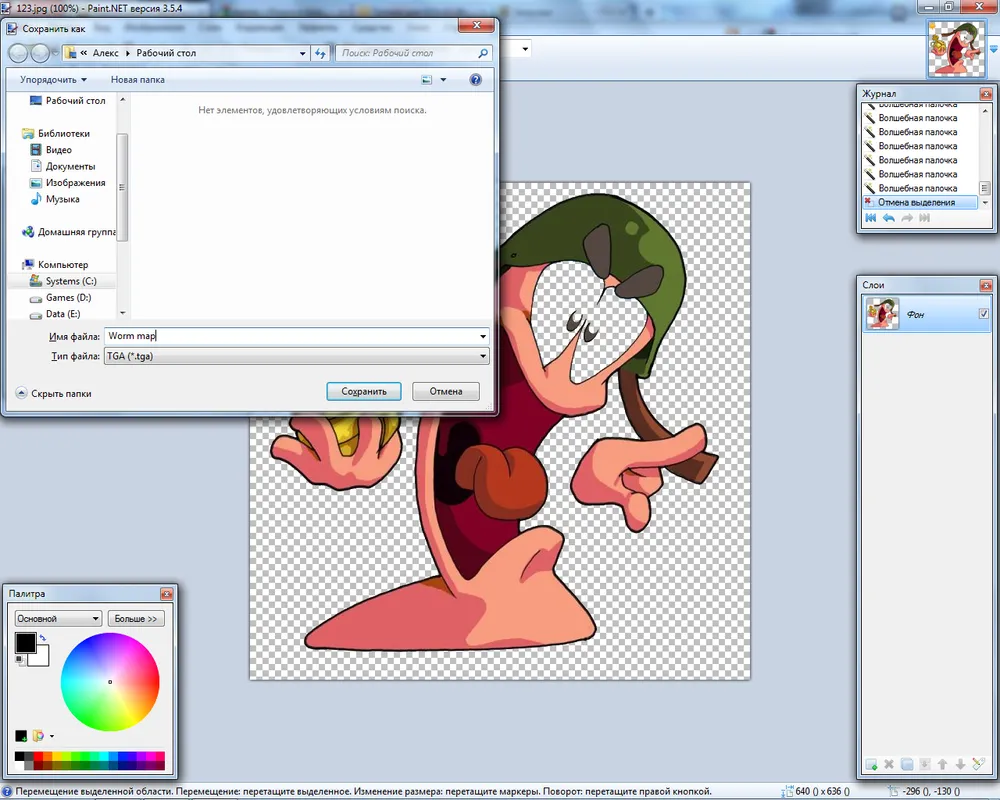Collapse folders with Скрыть папки
The width and height of the screenshot is (1000, 800).
click(x=54, y=393)
